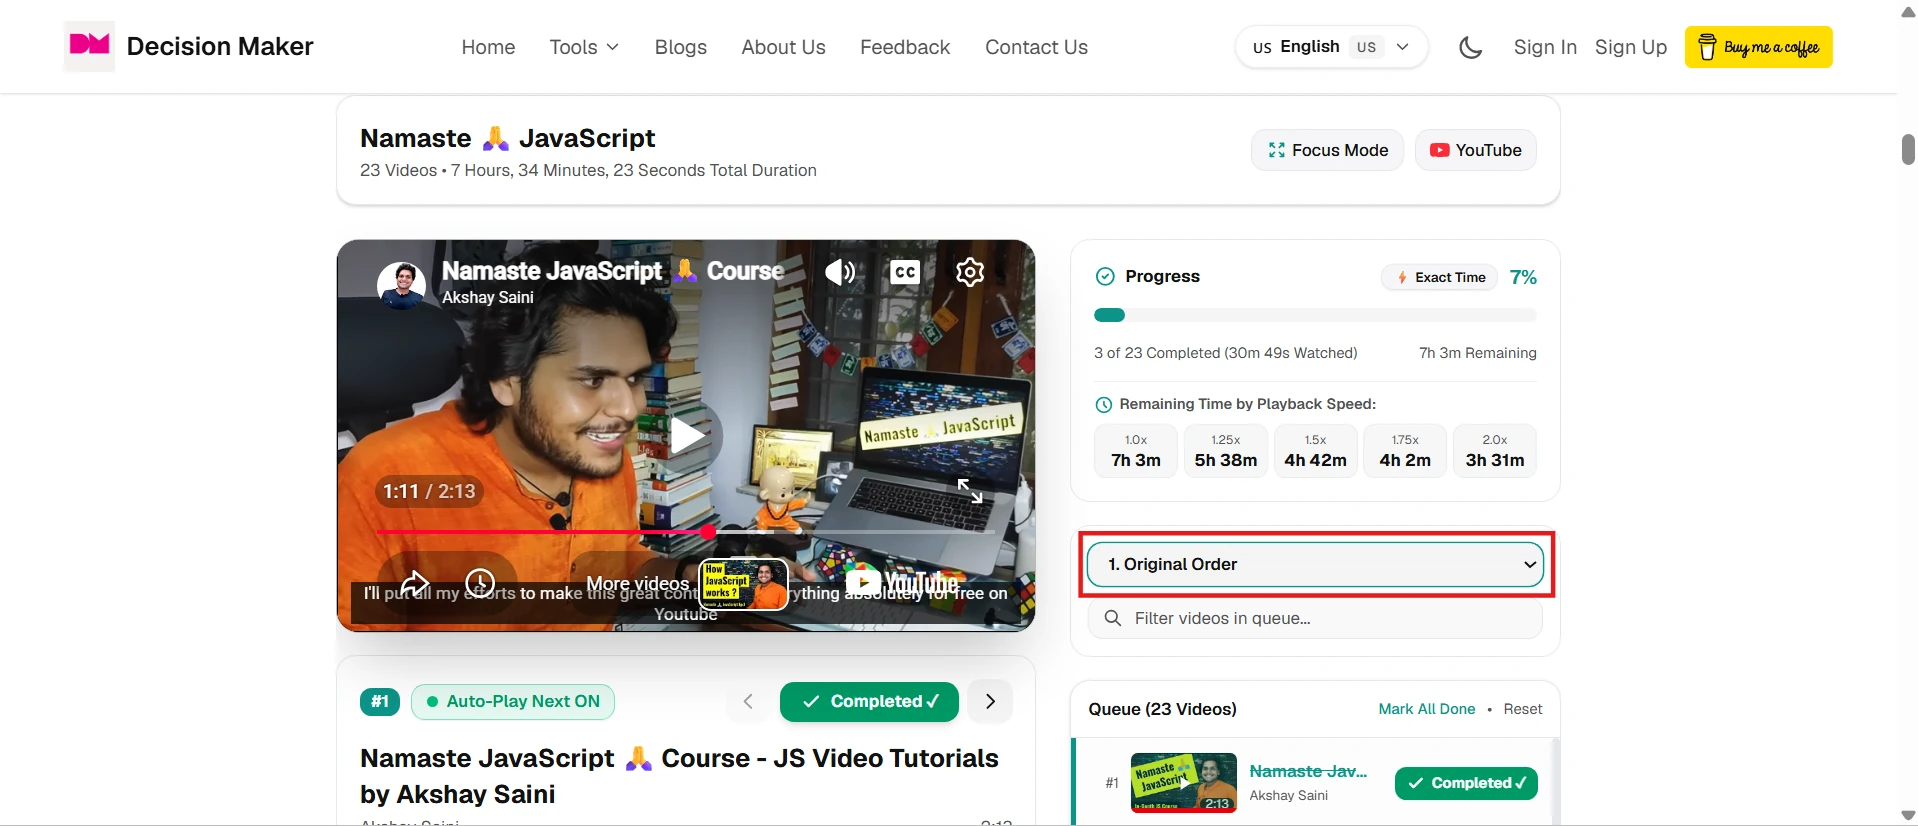Click the YouTube logo in the player

point(902,582)
